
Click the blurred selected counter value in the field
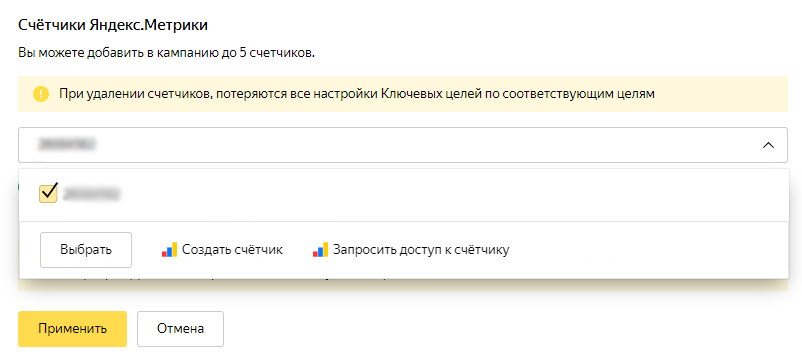pos(67,145)
